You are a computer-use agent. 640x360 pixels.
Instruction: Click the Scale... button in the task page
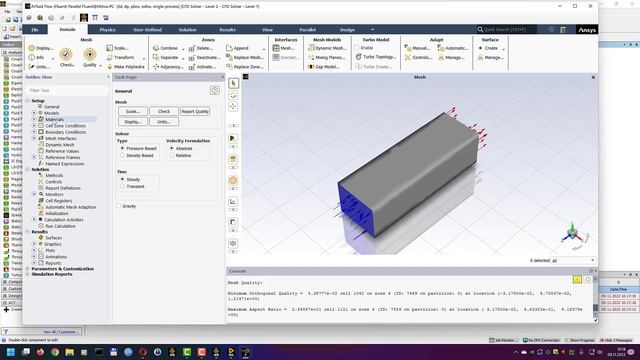coord(133,111)
